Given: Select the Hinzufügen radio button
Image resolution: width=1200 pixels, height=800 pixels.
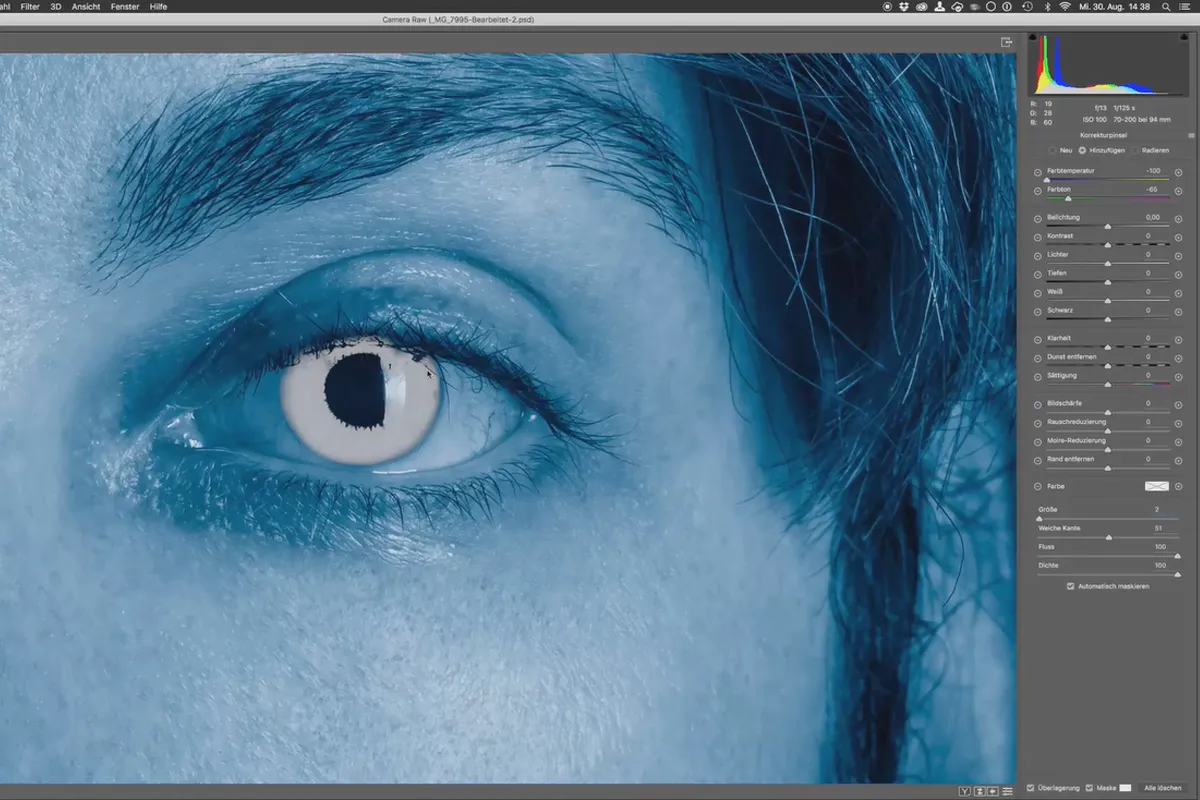Looking at the screenshot, I should click(x=1082, y=150).
